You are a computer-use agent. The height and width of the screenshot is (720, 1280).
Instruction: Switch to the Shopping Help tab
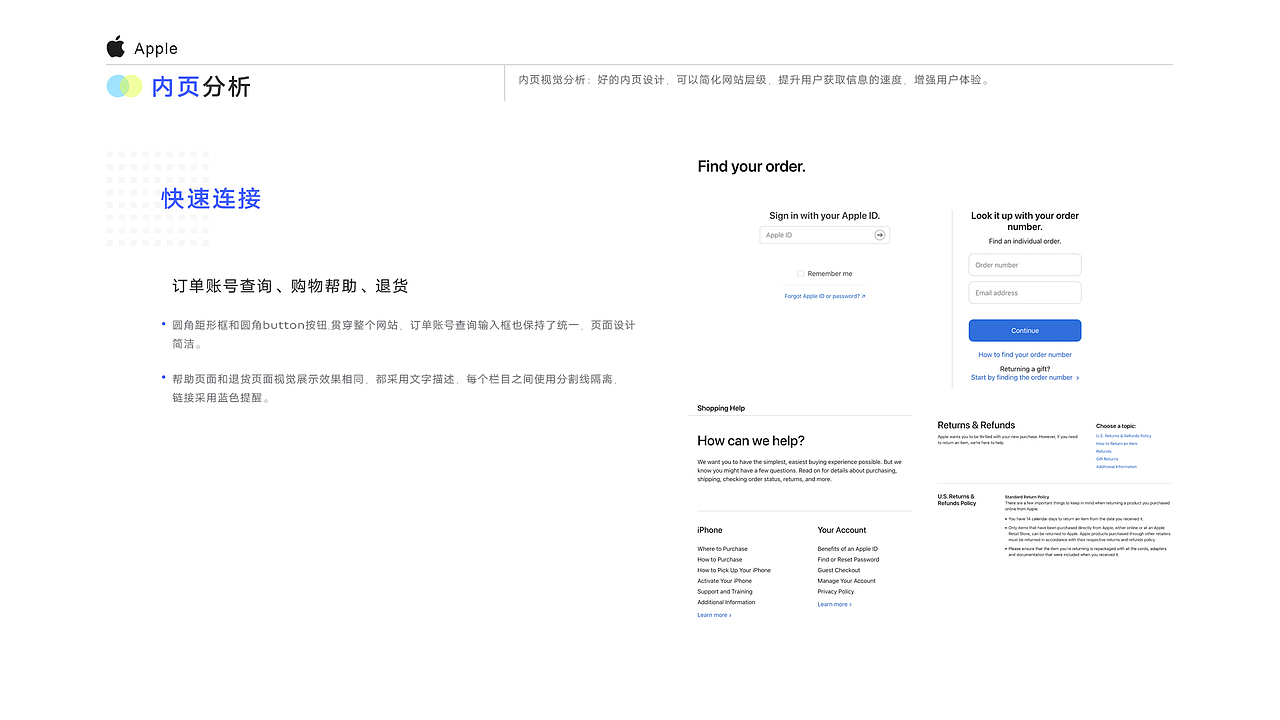pos(721,408)
